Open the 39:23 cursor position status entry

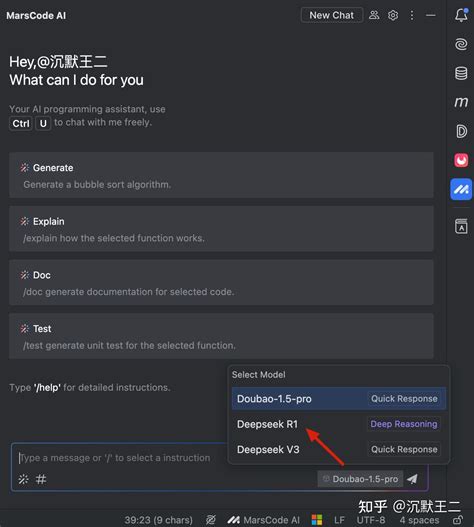pyautogui.click(x=158, y=520)
